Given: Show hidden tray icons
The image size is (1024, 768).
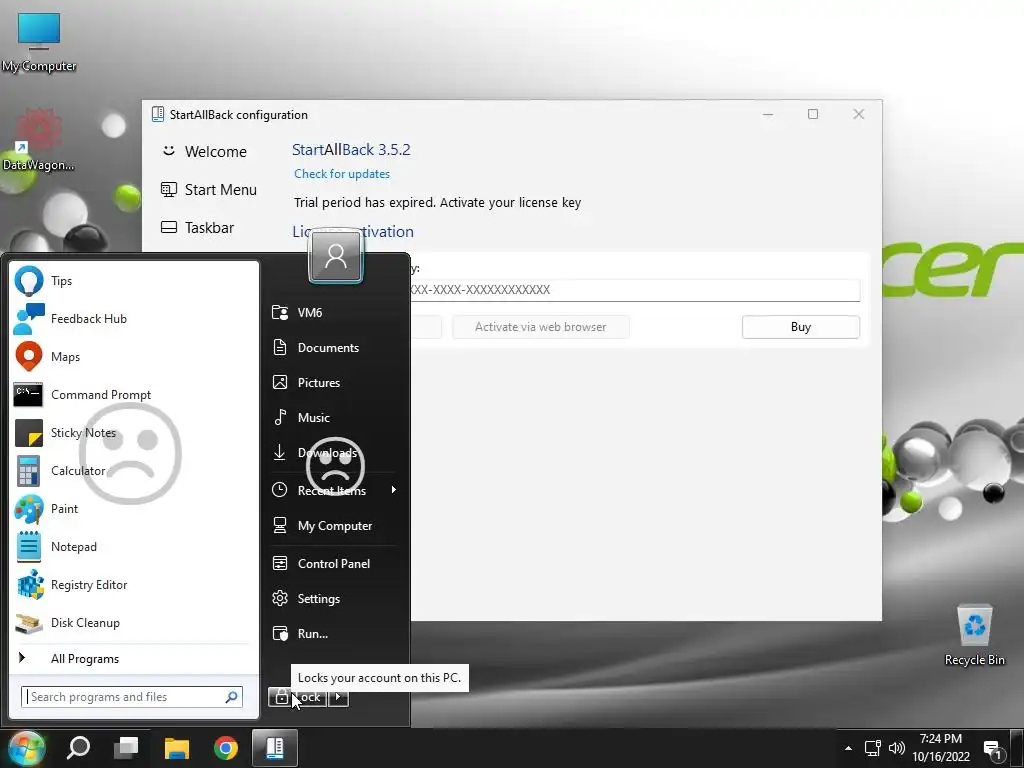Looking at the screenshot, I should pos(848,748).
